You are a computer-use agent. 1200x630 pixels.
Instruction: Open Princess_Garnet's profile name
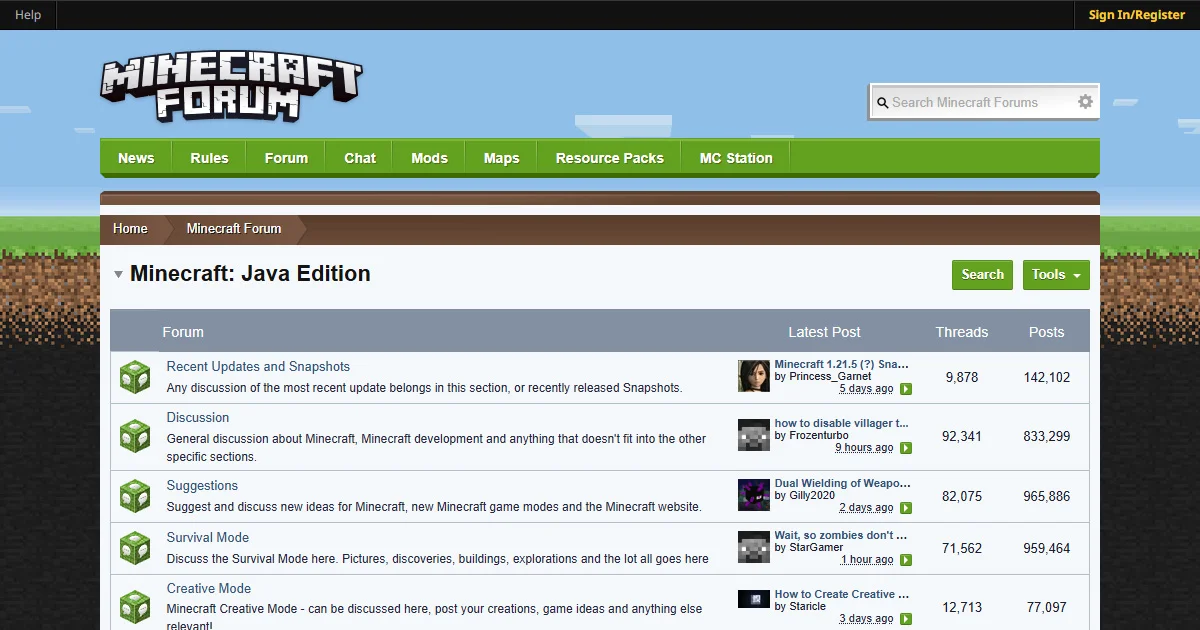coord(830,377)
